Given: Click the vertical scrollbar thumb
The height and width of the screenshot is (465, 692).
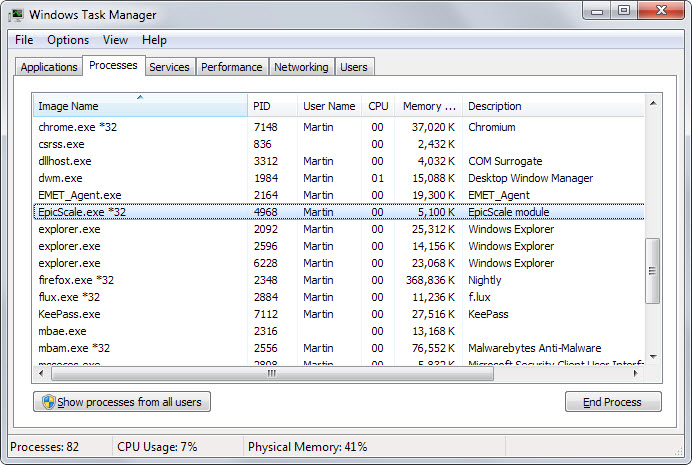Looking at the screenshot, I should pos(652,271).
